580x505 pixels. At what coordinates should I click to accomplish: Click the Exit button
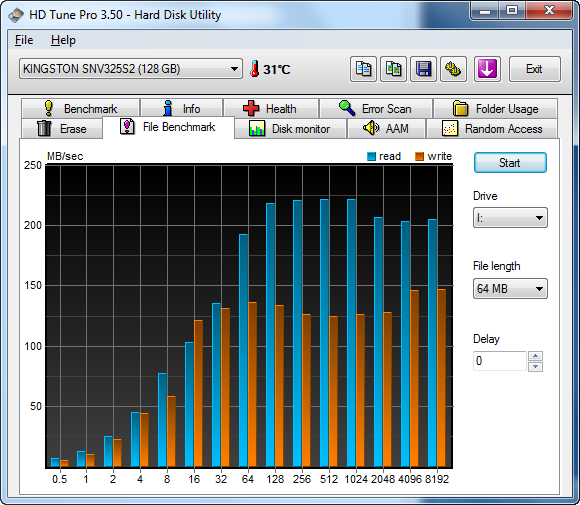pos(535,69)
